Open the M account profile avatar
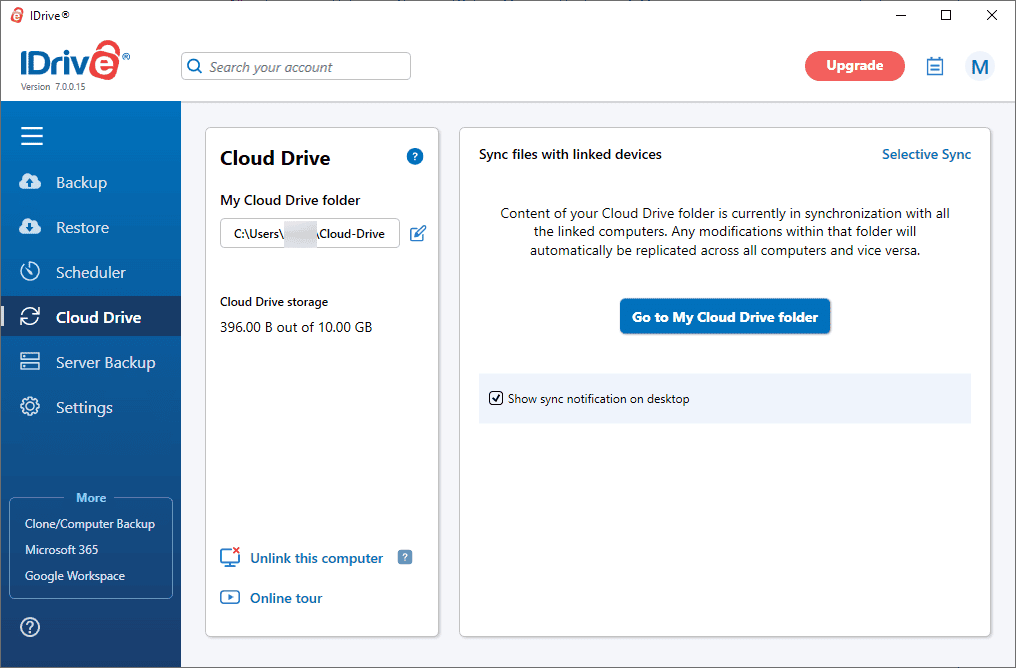This screenshot has width=1016, height=668. 980,66
